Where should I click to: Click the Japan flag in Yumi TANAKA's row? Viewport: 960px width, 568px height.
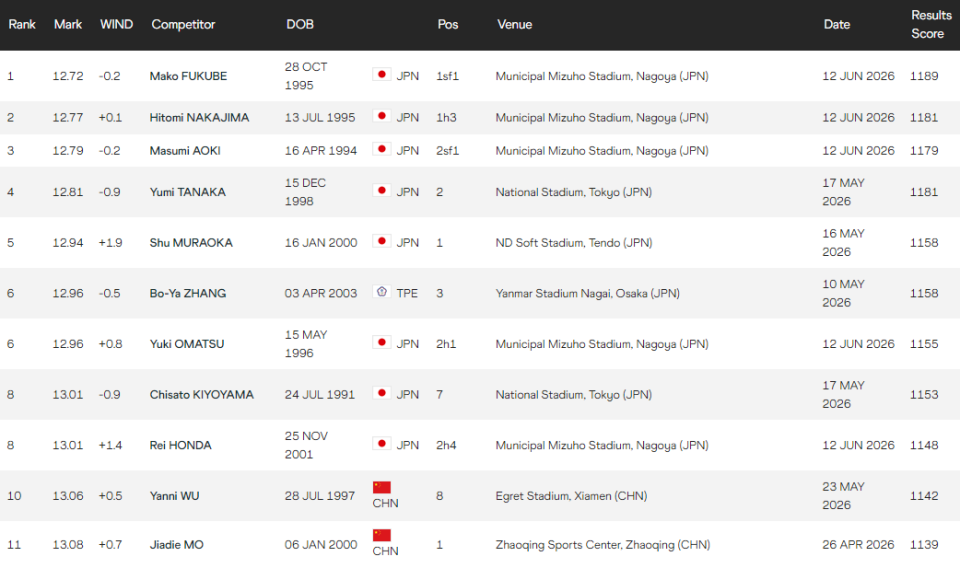coord(381,191)
